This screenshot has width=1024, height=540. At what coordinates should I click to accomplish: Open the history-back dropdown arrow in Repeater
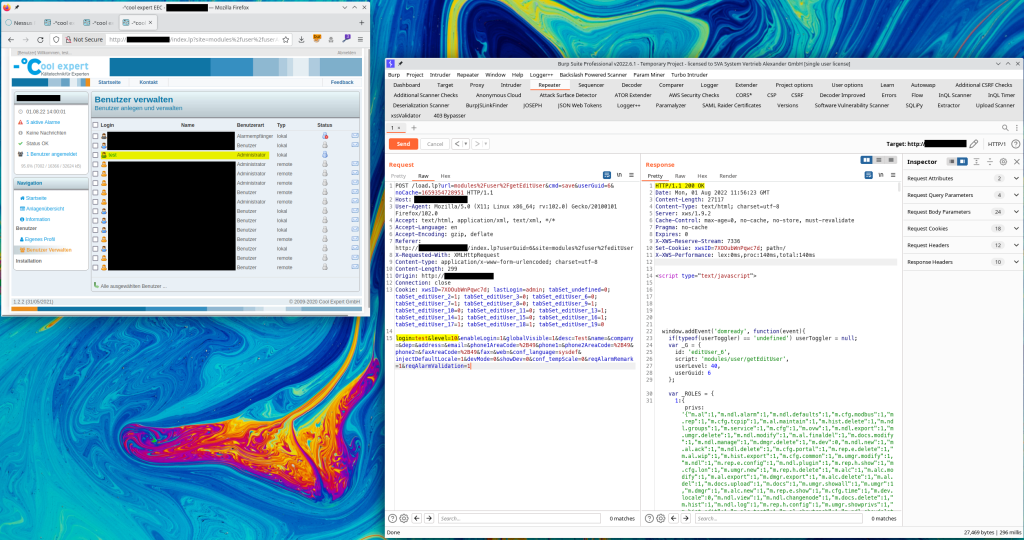[466, 144]
